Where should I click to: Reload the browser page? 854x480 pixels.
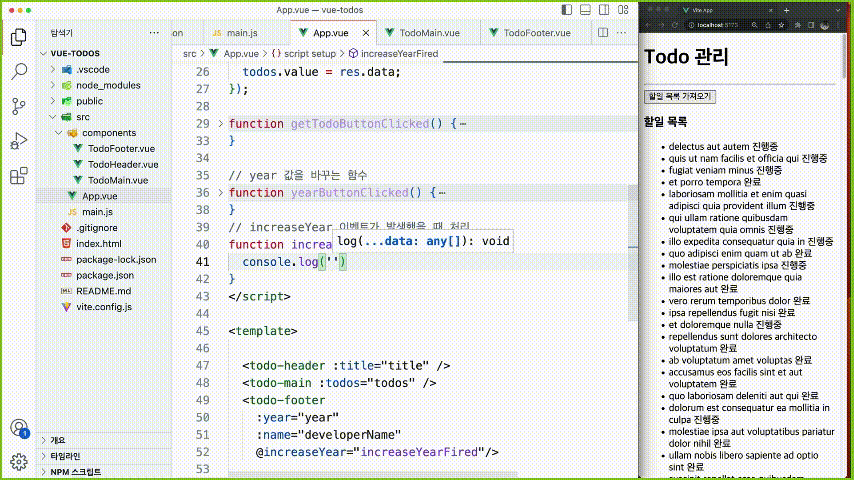(674, 25)
